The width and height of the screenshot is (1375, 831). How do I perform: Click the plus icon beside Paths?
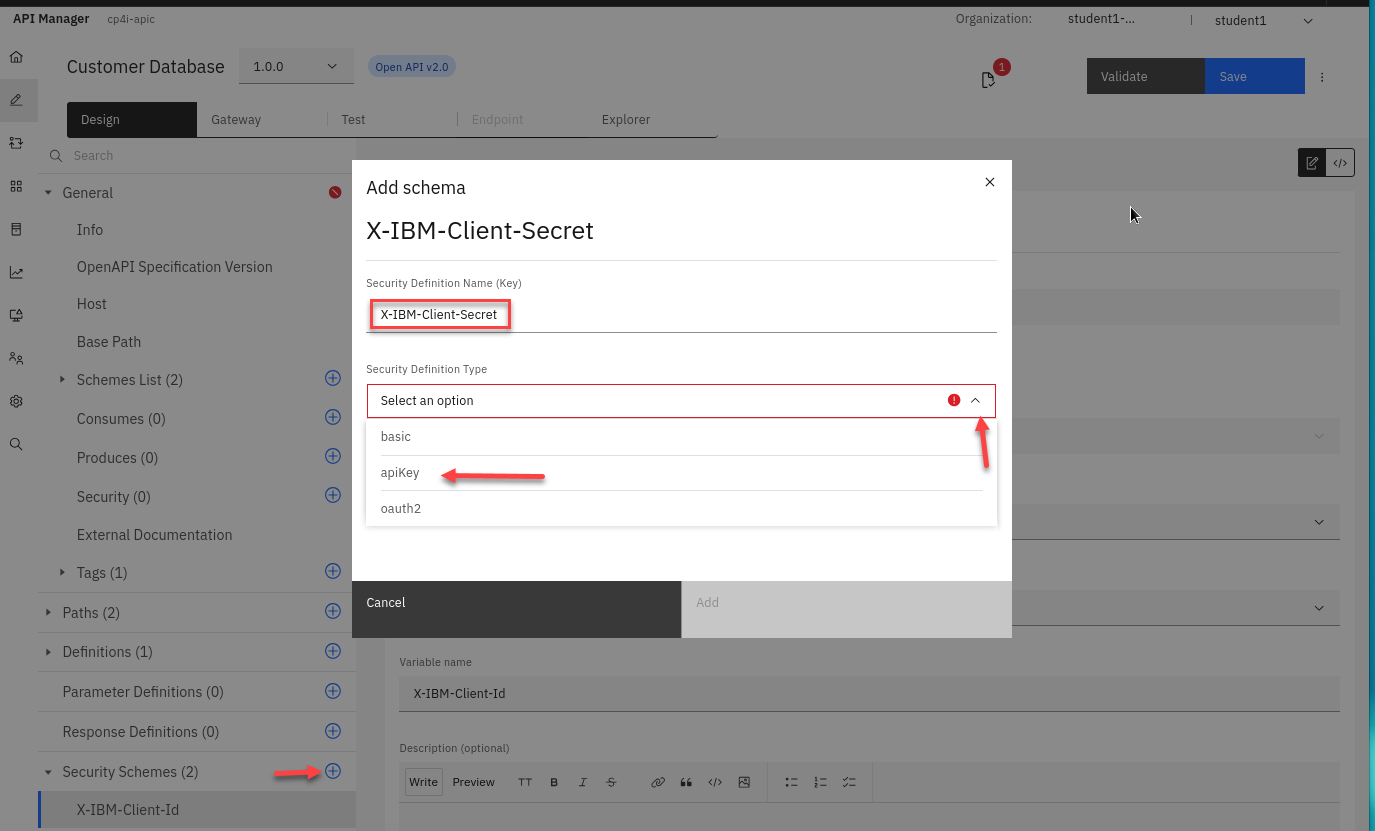(333, 611)
